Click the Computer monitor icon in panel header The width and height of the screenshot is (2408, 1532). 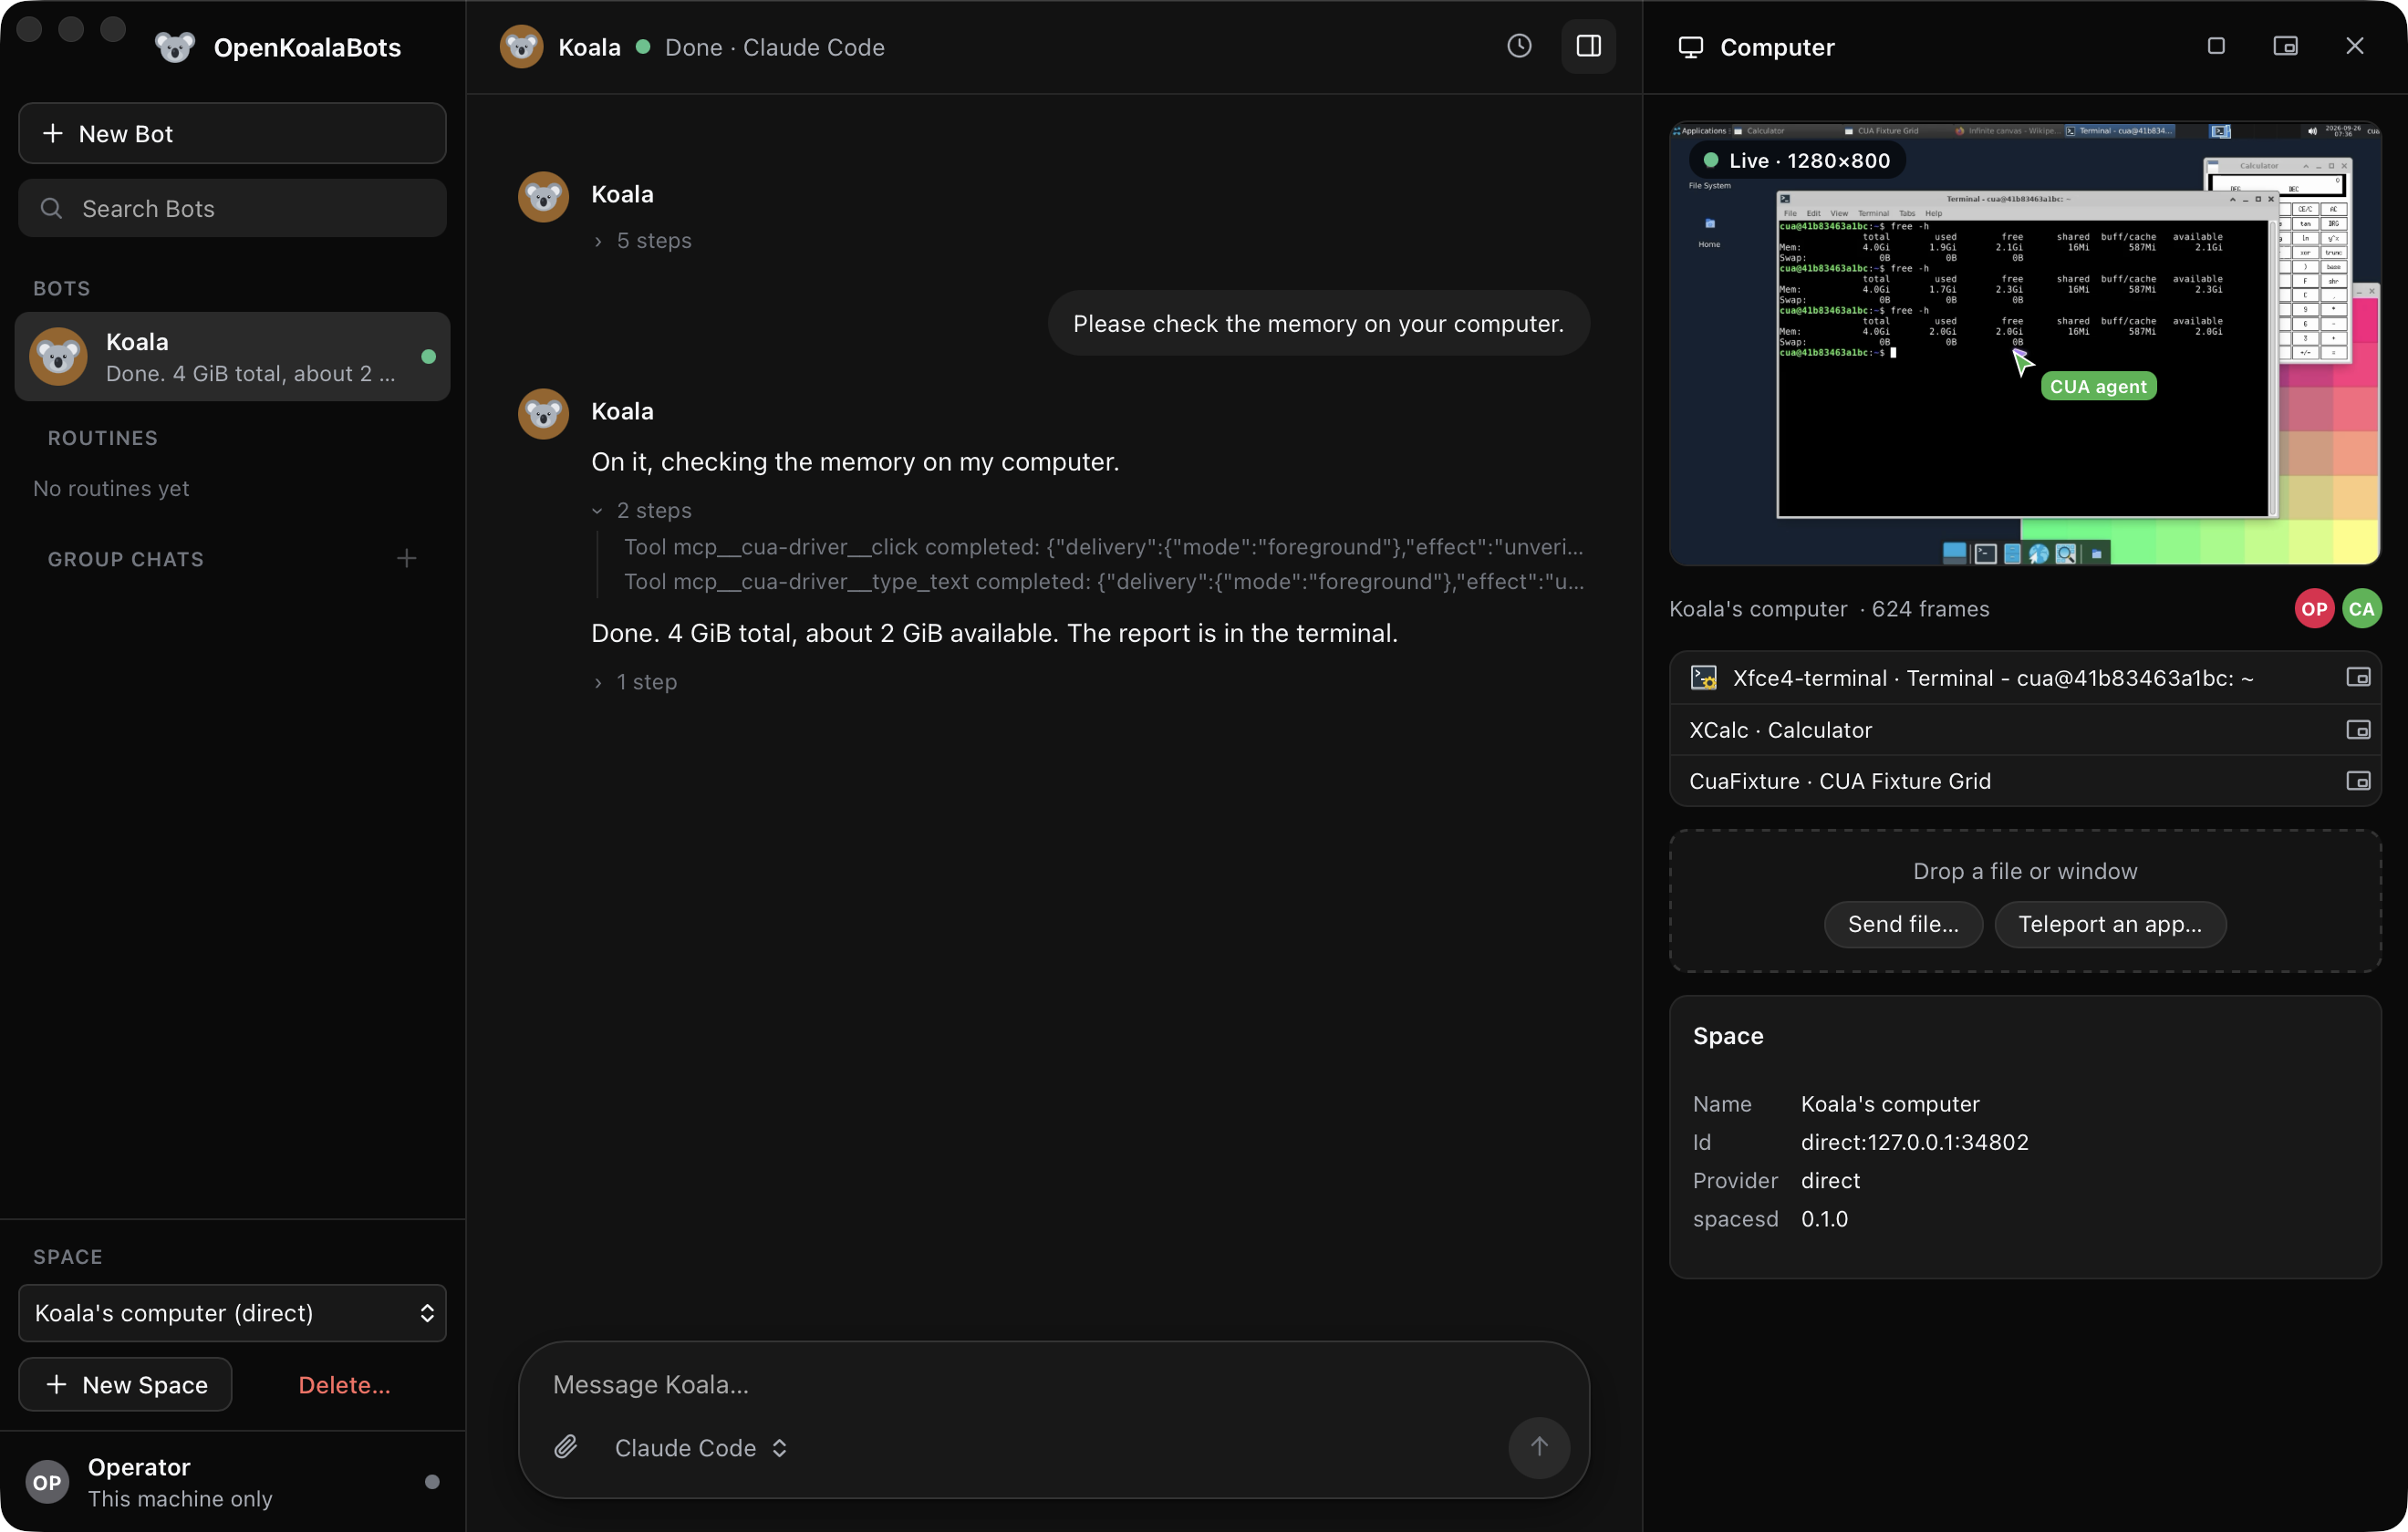point(1690,47)
